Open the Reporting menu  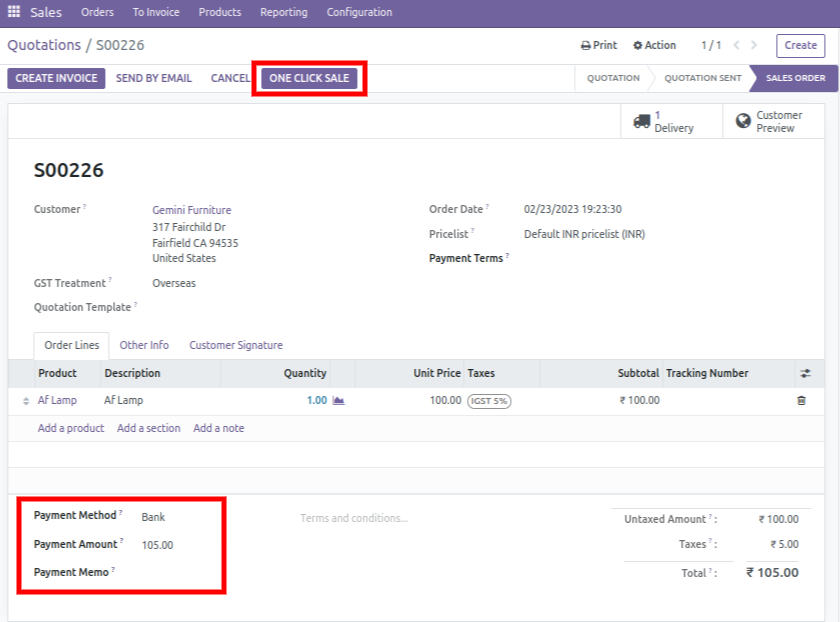pyautogui.click(x=283, y=12)
